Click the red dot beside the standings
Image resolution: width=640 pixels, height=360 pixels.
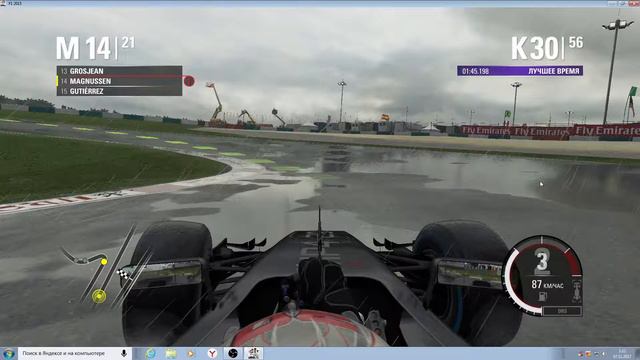(x=189, y=81)
